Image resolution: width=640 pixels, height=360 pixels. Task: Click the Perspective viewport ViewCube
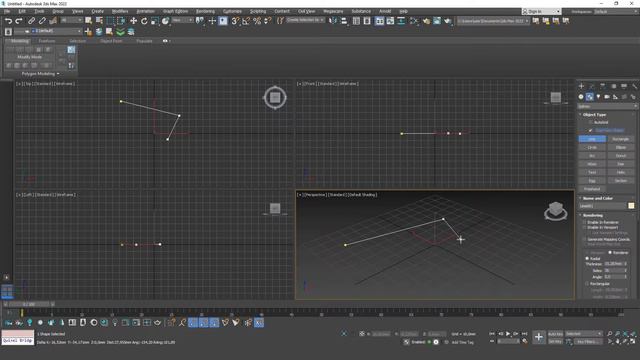(556, 211)
